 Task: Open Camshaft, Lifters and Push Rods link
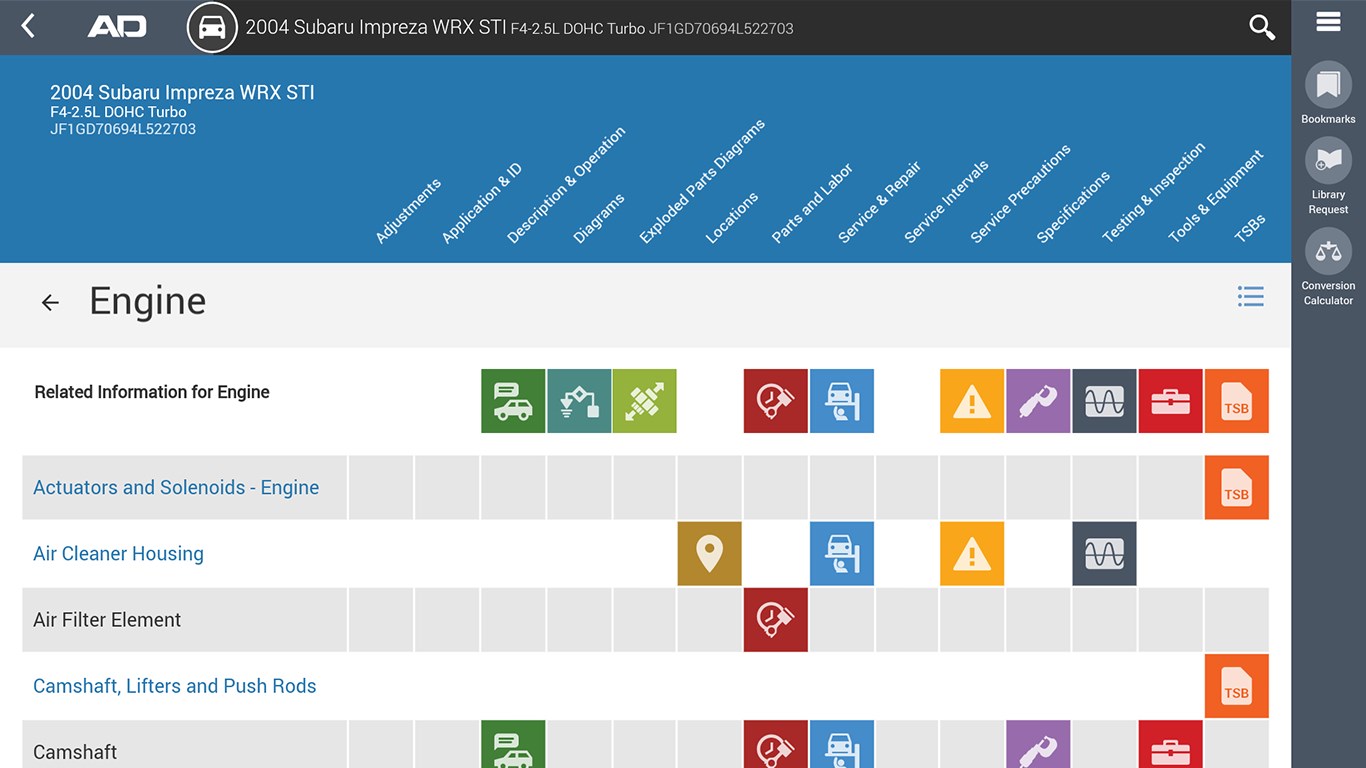pyautogui.click(x=175, y=686)
